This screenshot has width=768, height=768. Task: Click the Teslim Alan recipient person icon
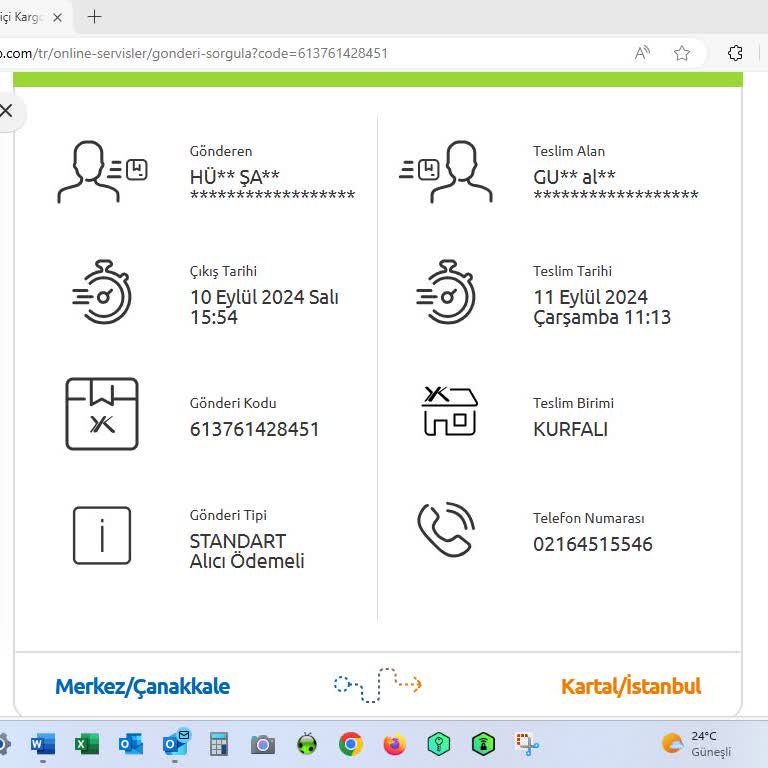(446, 172)
